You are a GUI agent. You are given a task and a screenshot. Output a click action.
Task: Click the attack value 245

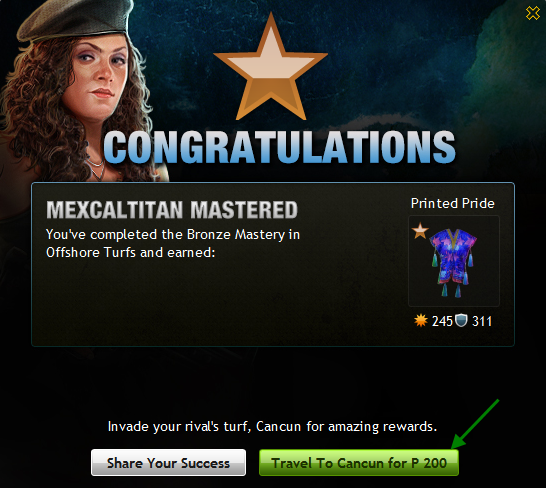(442, 321)
